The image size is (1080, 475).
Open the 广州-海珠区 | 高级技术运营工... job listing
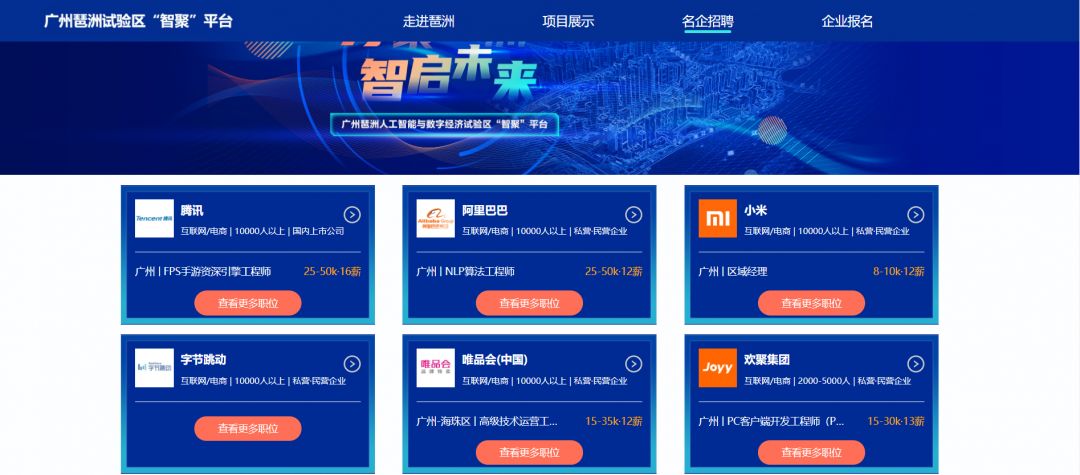point(487,421)
